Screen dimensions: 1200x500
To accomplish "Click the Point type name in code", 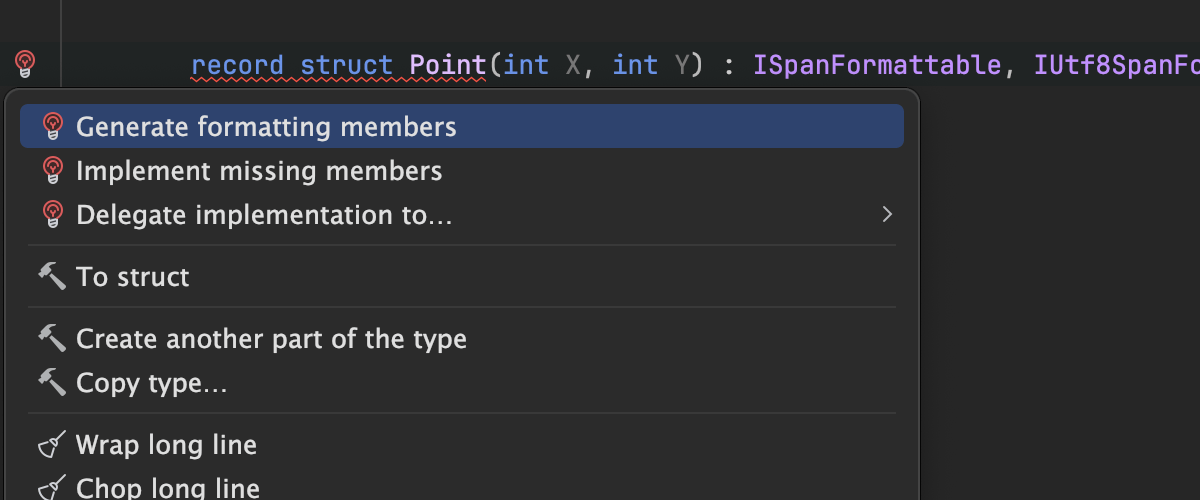I will click(x=447, y=65).
